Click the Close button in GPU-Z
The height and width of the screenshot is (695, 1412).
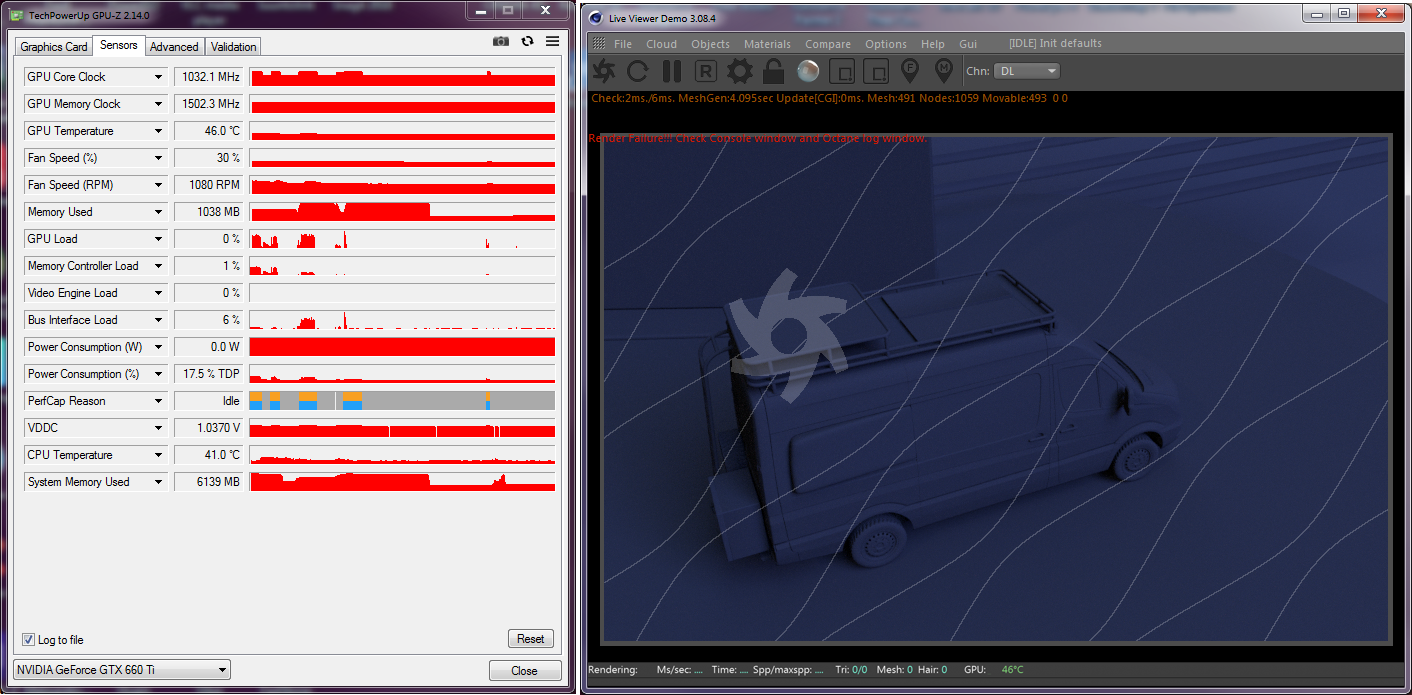pyautogui.click(x=524, y=671)
